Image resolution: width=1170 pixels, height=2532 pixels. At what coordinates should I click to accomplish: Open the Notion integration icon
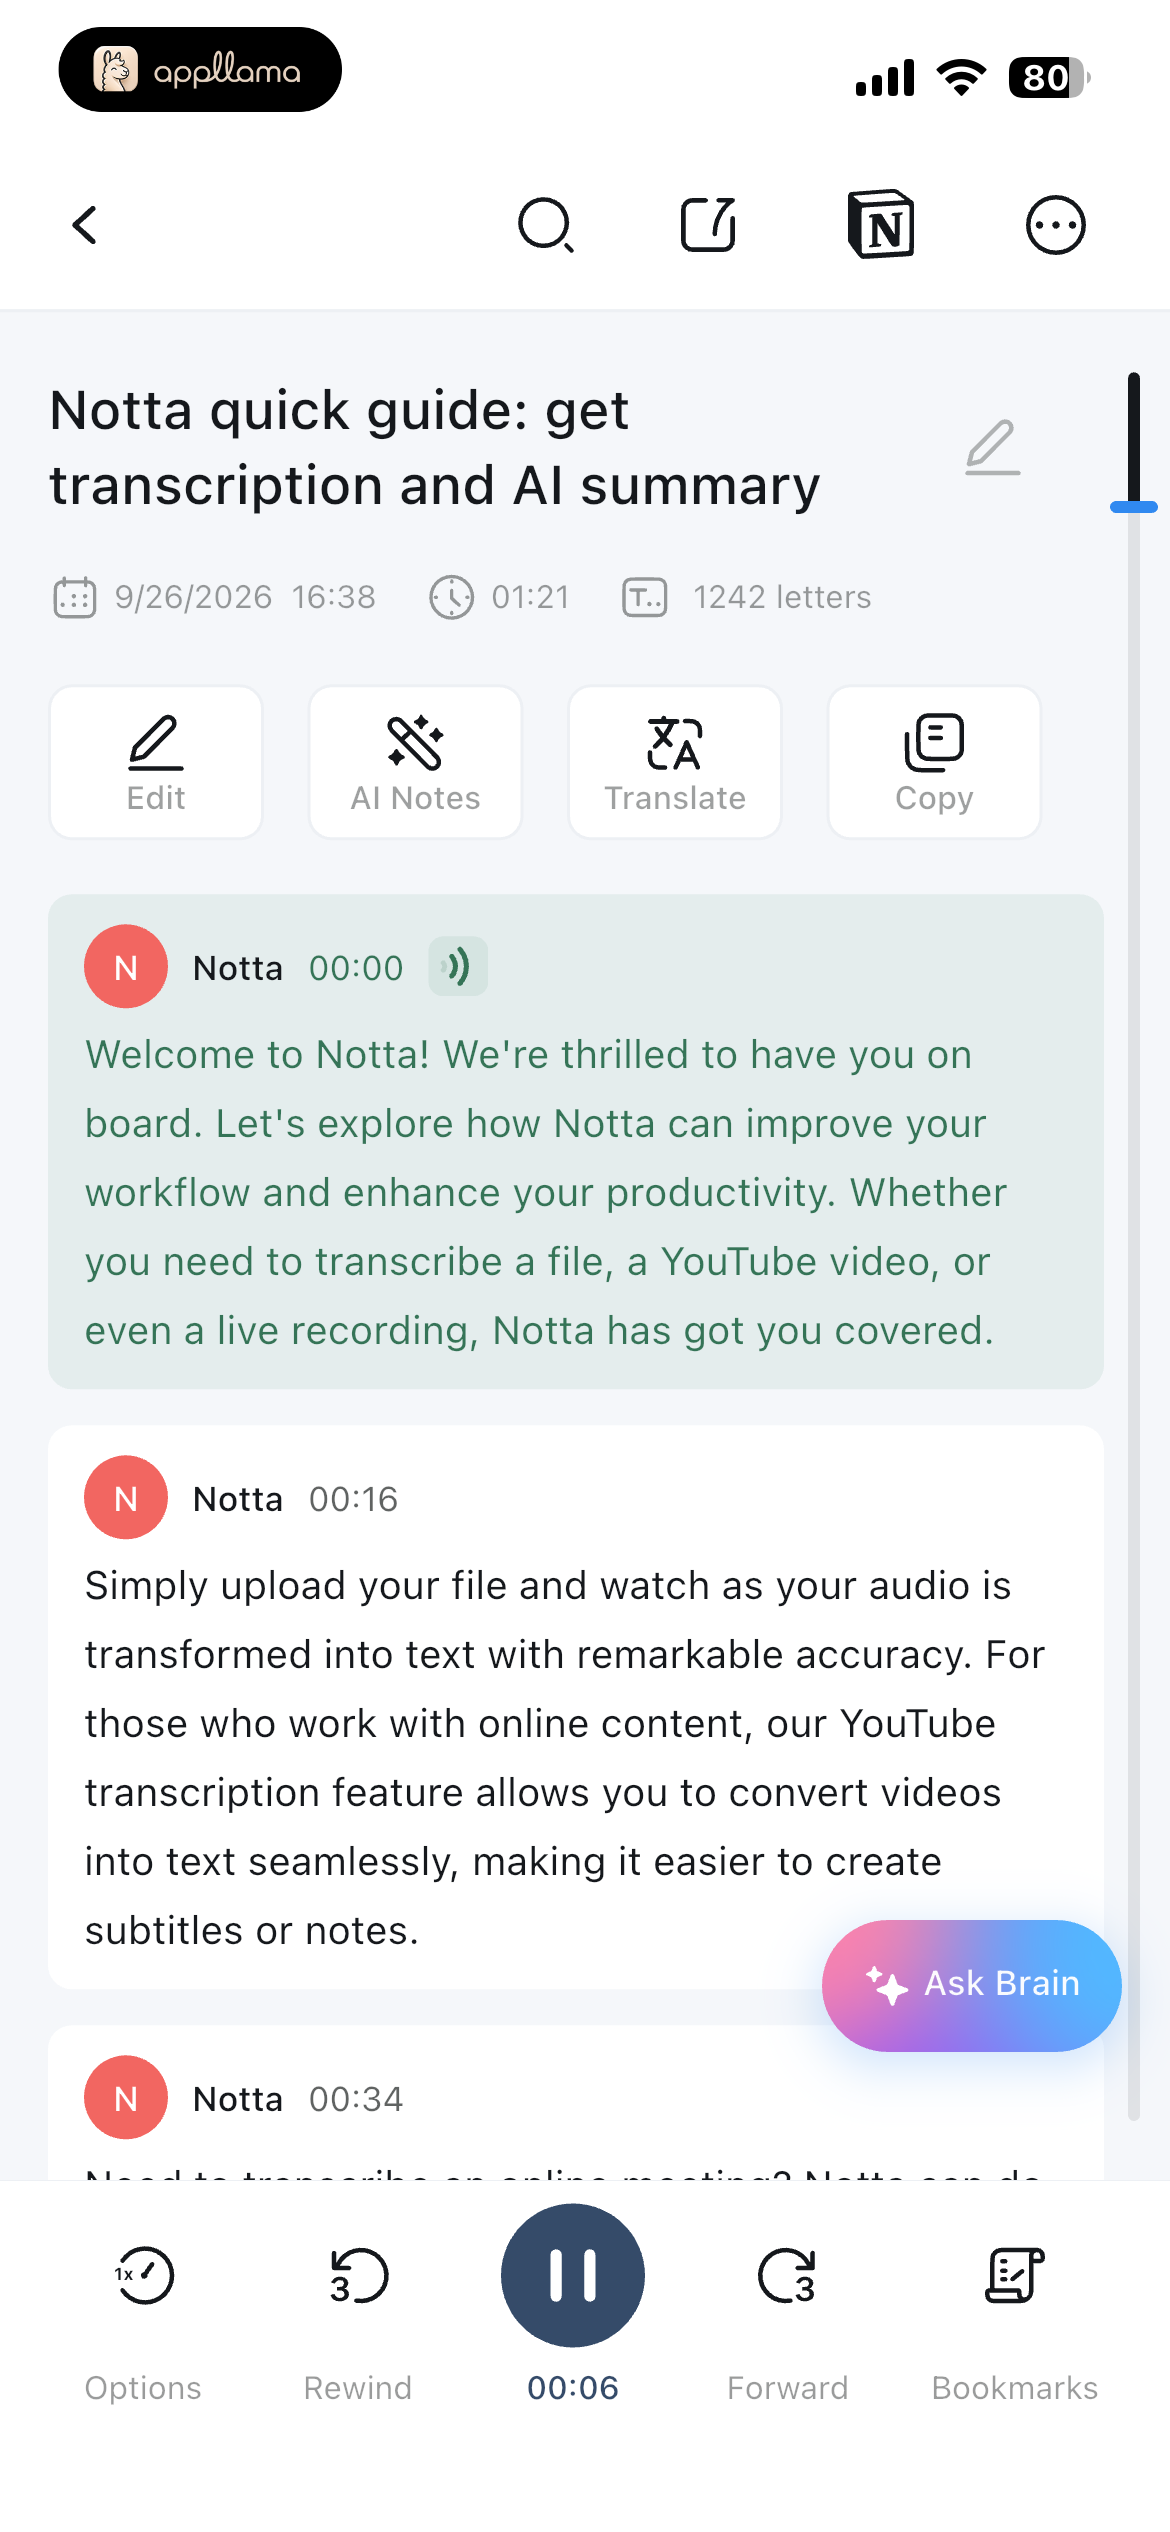pos(881,224)
